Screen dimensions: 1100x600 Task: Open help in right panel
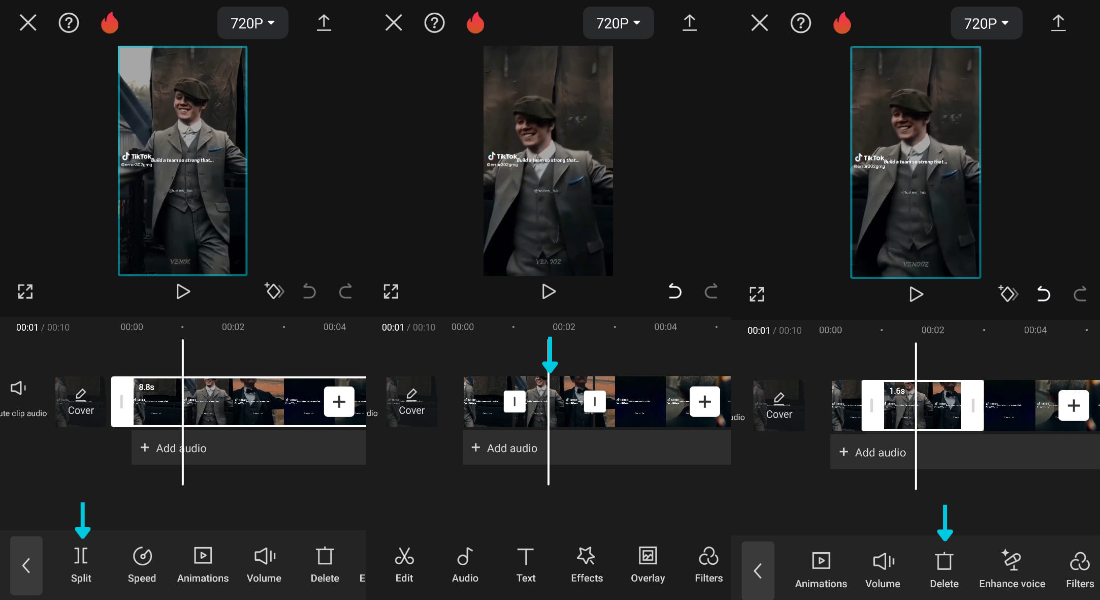tap(800, 23)
